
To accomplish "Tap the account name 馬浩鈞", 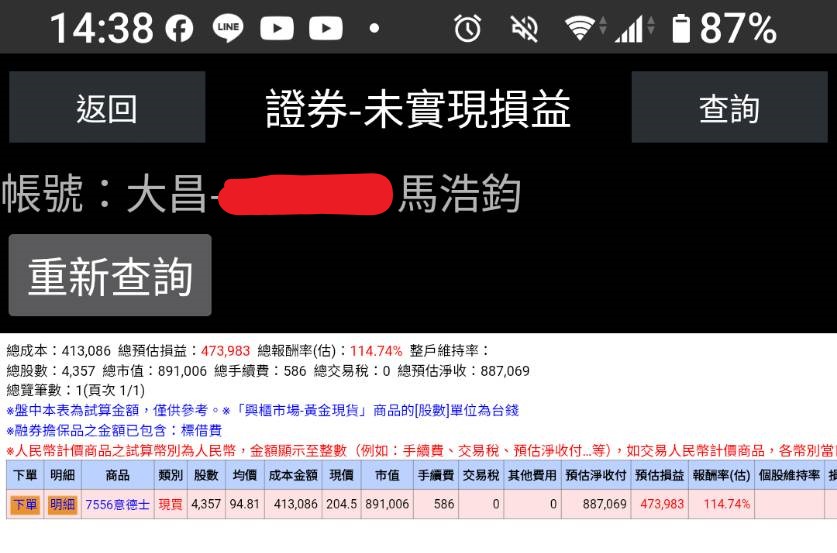I will coord(460,194).
